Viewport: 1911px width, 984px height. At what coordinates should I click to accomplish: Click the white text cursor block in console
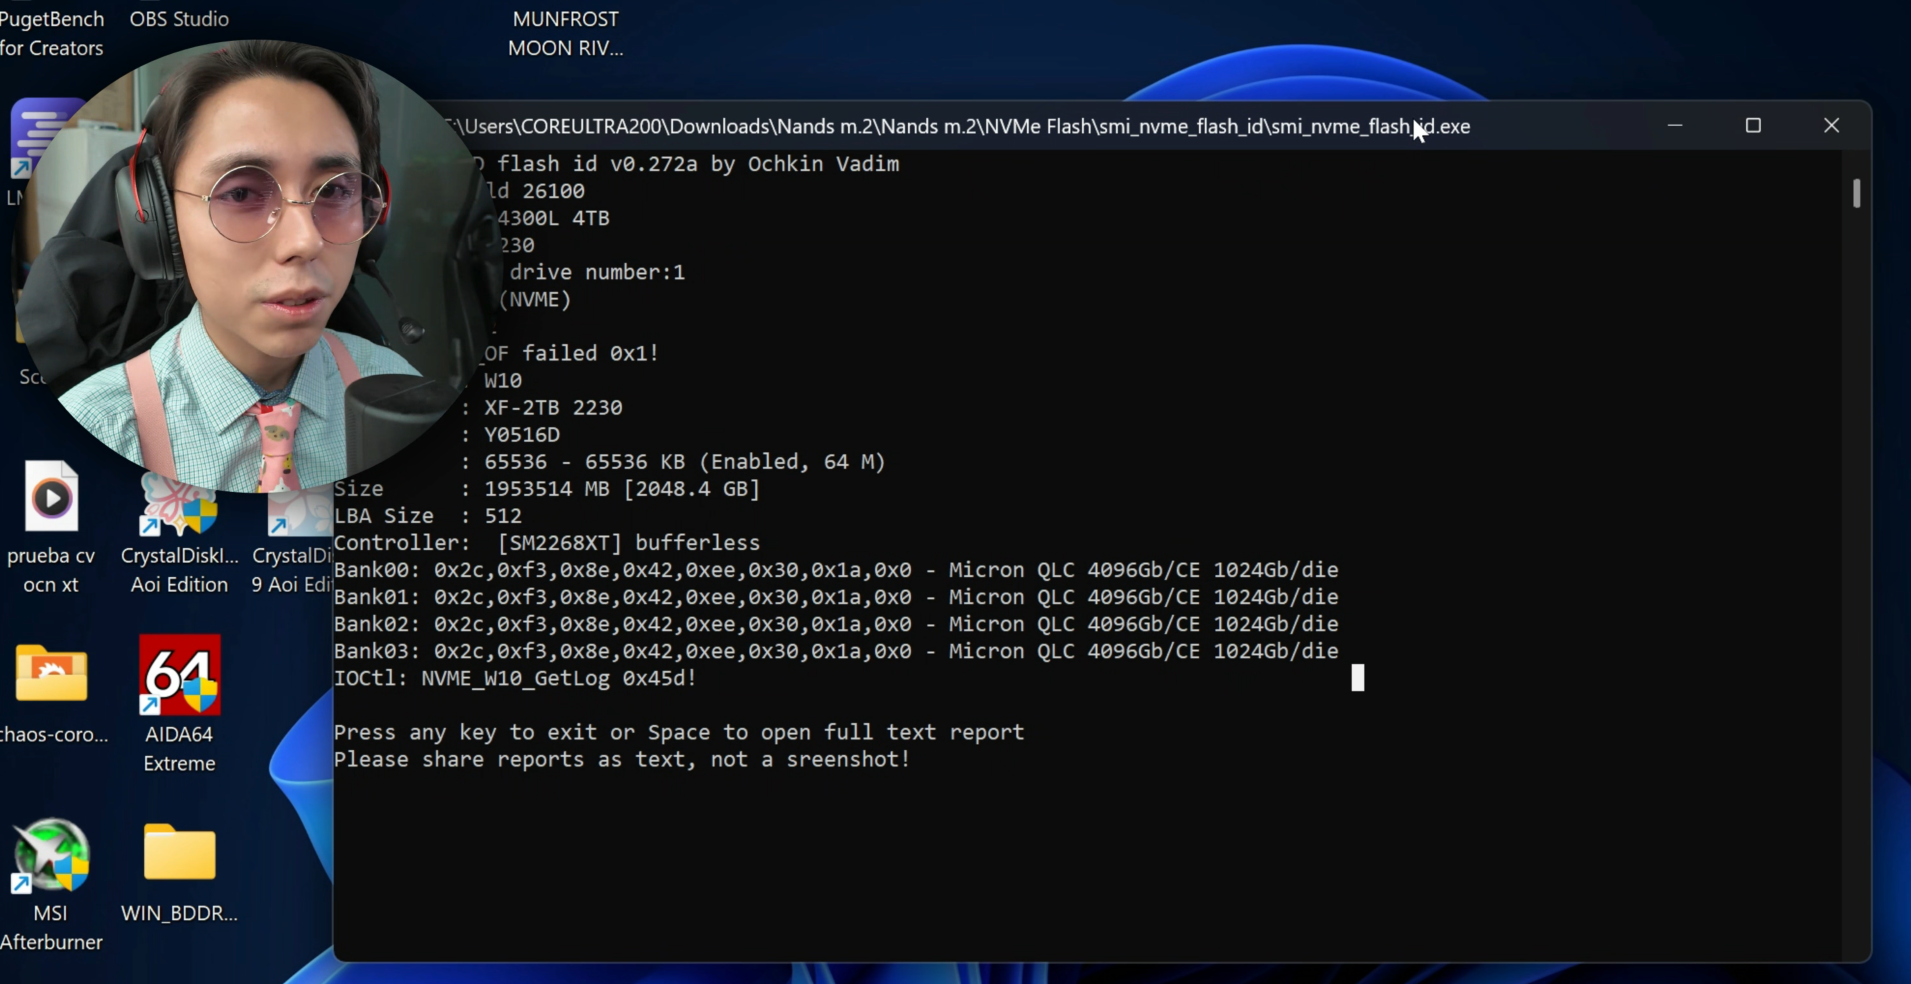pyautogui.click(x=1357, y=678)
